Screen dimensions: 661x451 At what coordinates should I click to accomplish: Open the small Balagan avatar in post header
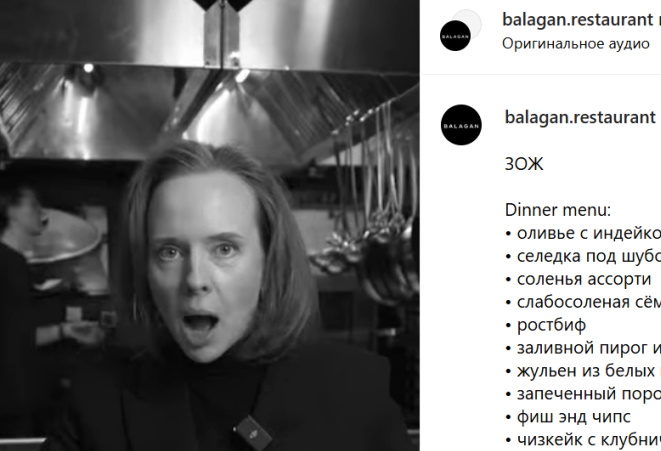pyautogui.click(x=455, y=36)
